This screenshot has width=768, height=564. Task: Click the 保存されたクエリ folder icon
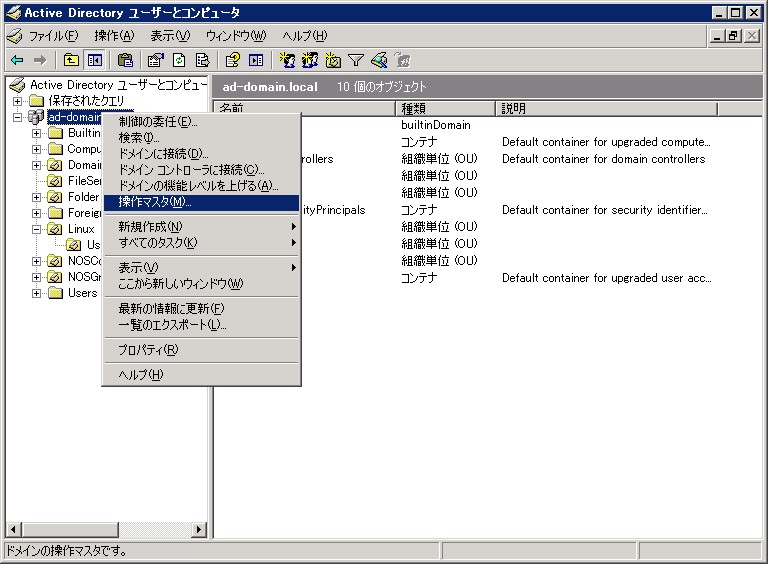pos(36,101)
